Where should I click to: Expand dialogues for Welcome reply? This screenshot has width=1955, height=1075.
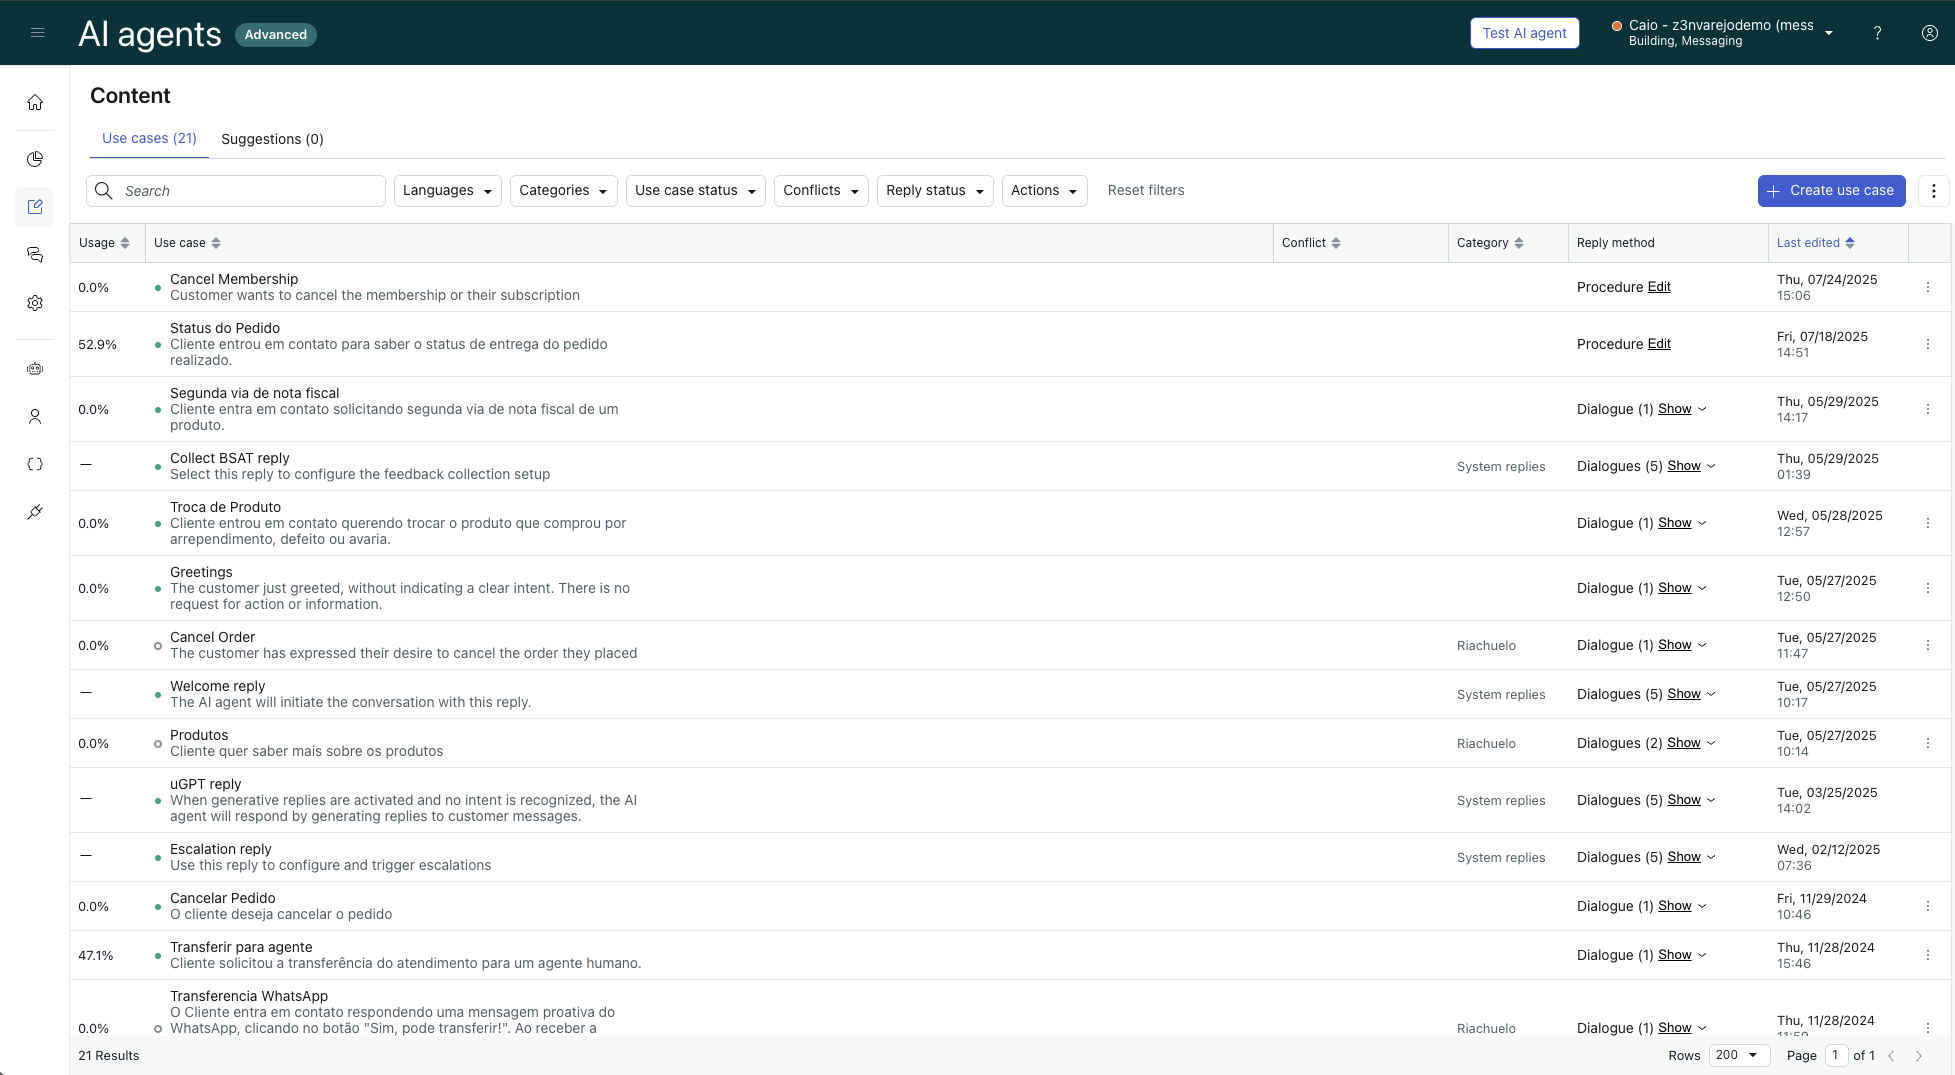coord(1690,694)
